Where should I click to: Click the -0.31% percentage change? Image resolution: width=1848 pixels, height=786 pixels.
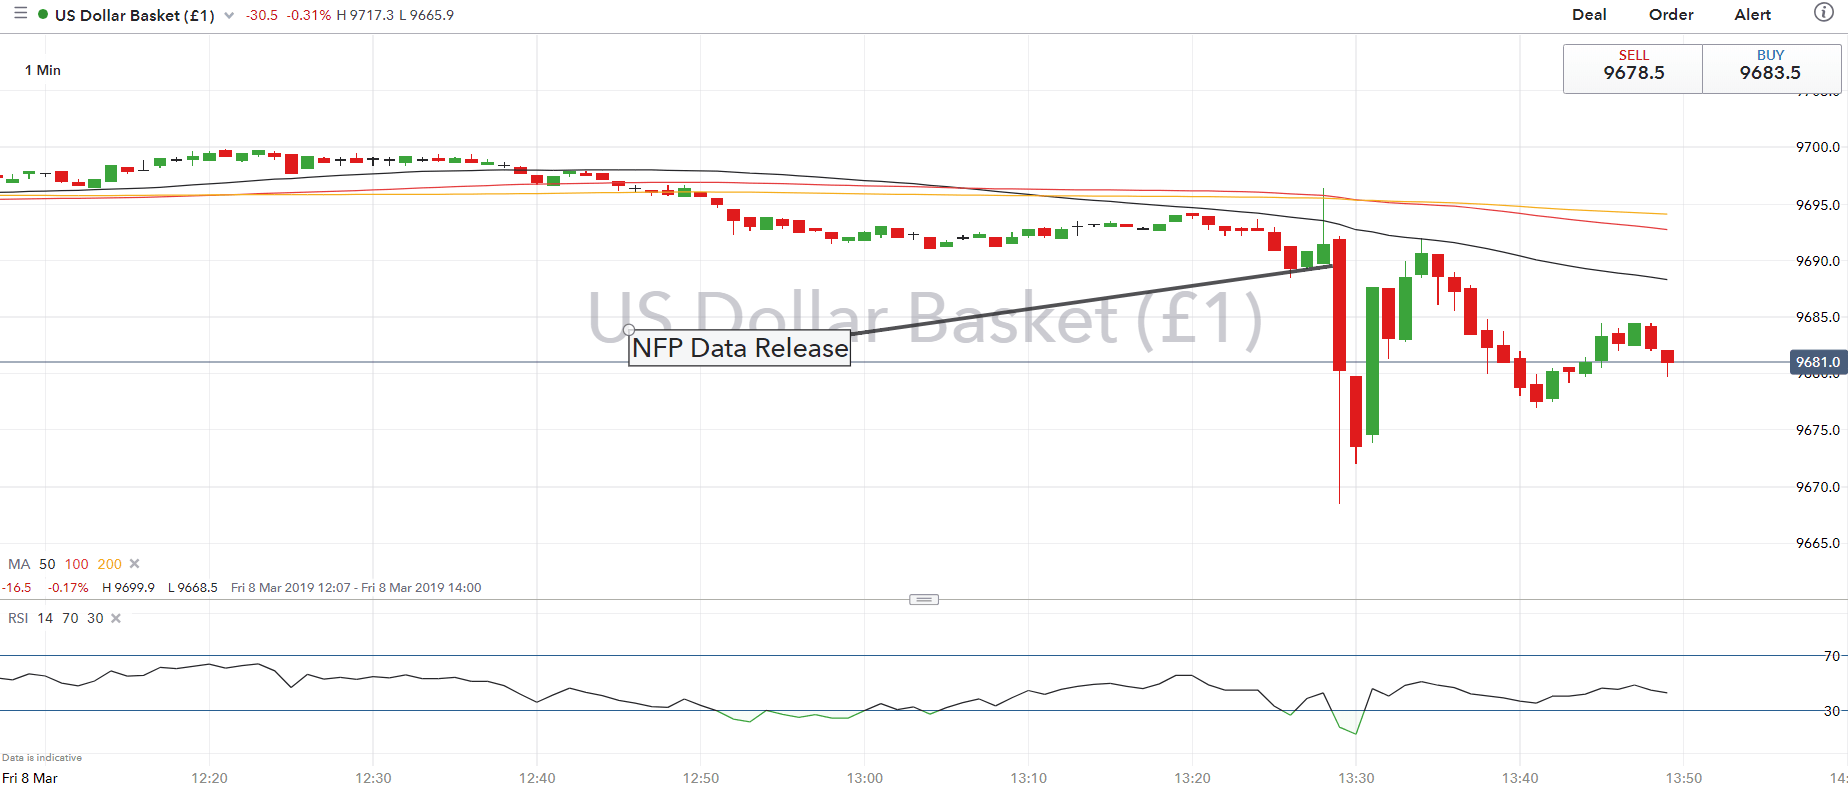click(308, 15)
